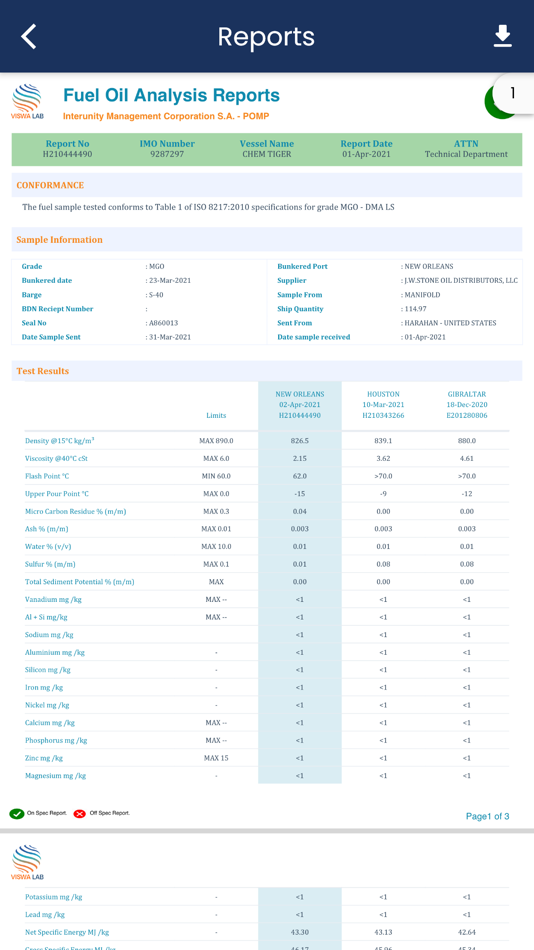The width and height of the screenshot is (534, 950).
Task: Select the MAX 0.1 sulfur limit
Action: click(x=216, y=564)
